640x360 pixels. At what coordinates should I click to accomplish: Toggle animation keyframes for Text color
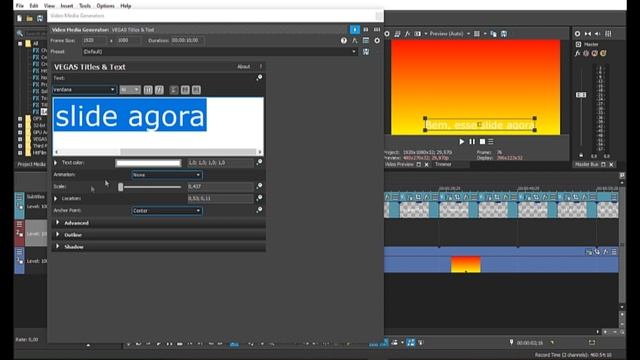pyautogui.click(x=259, y=162)
